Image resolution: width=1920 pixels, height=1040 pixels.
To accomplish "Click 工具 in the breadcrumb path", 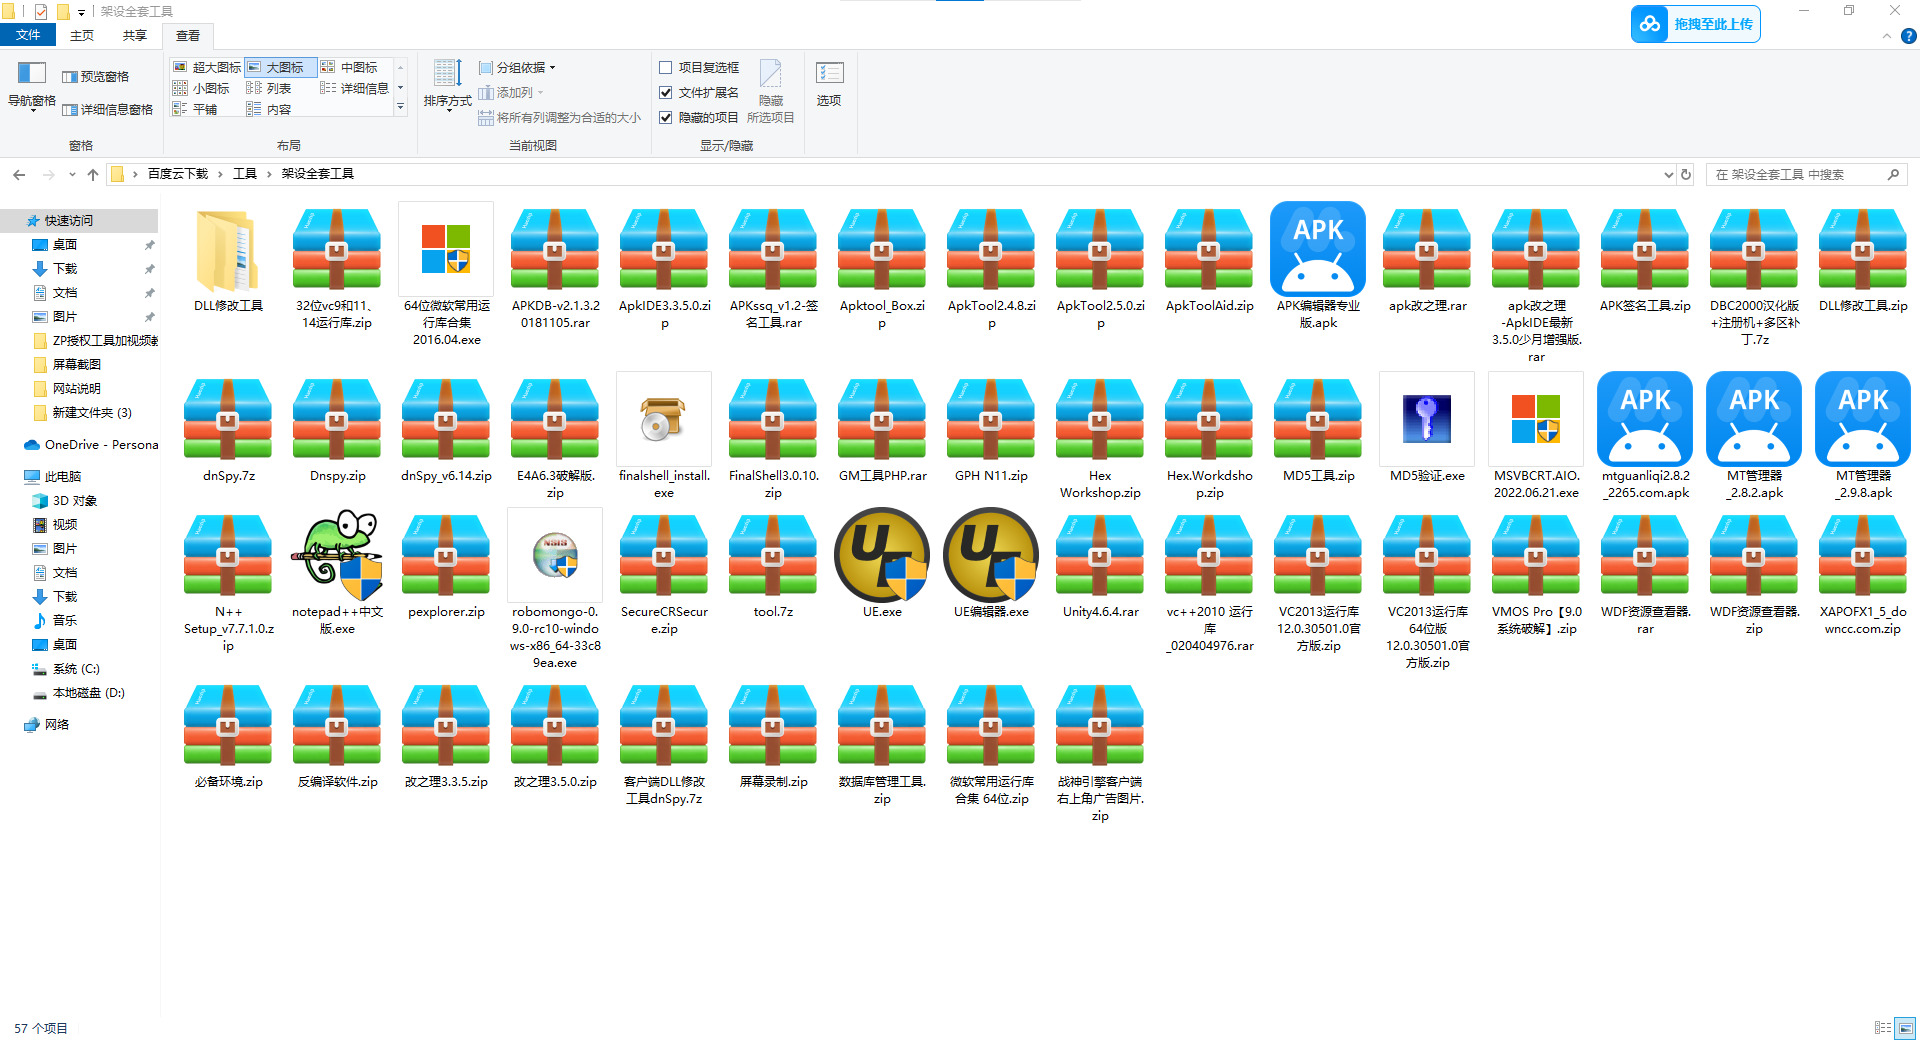I will pyautogui.click(x=245, y=174).
